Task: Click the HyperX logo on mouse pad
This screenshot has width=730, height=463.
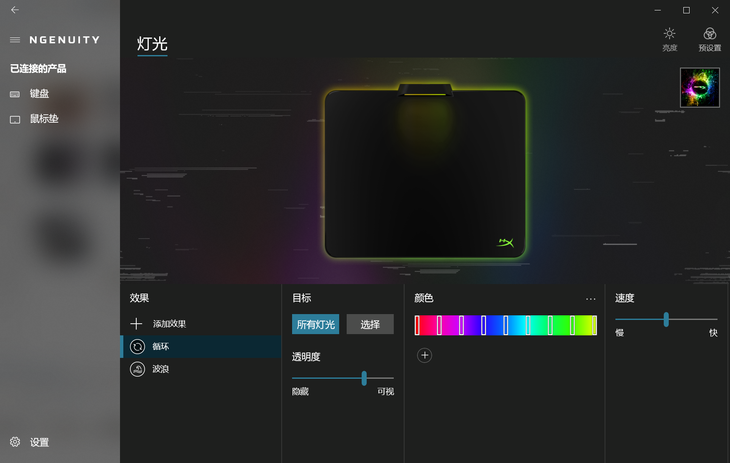Action: (x=506, y=243)
